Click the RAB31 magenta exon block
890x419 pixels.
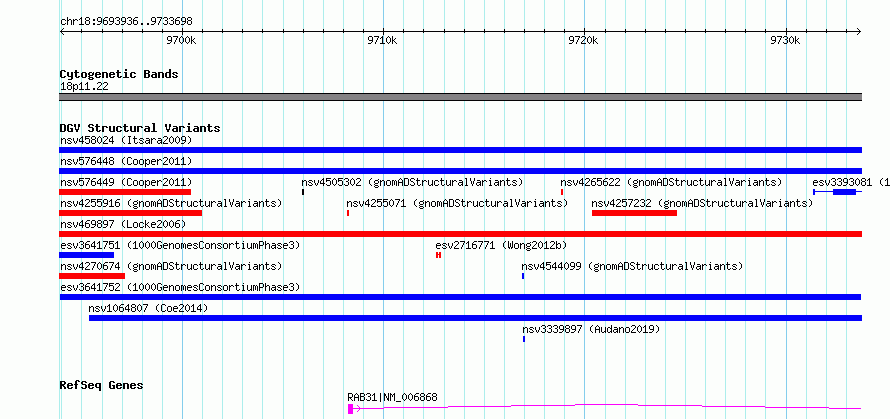click(x=350, y=409)
